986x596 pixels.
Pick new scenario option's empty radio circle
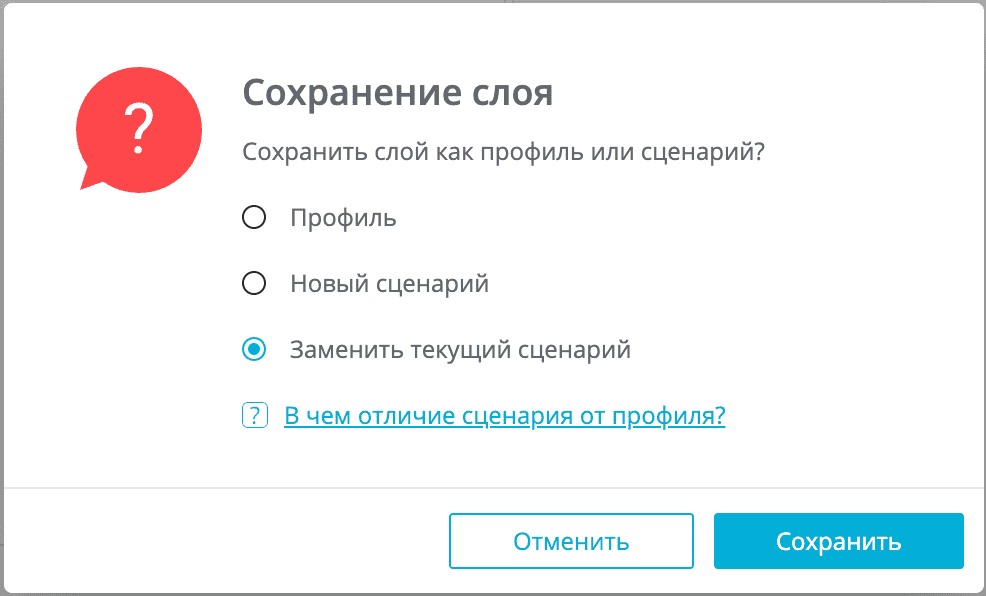254,284
